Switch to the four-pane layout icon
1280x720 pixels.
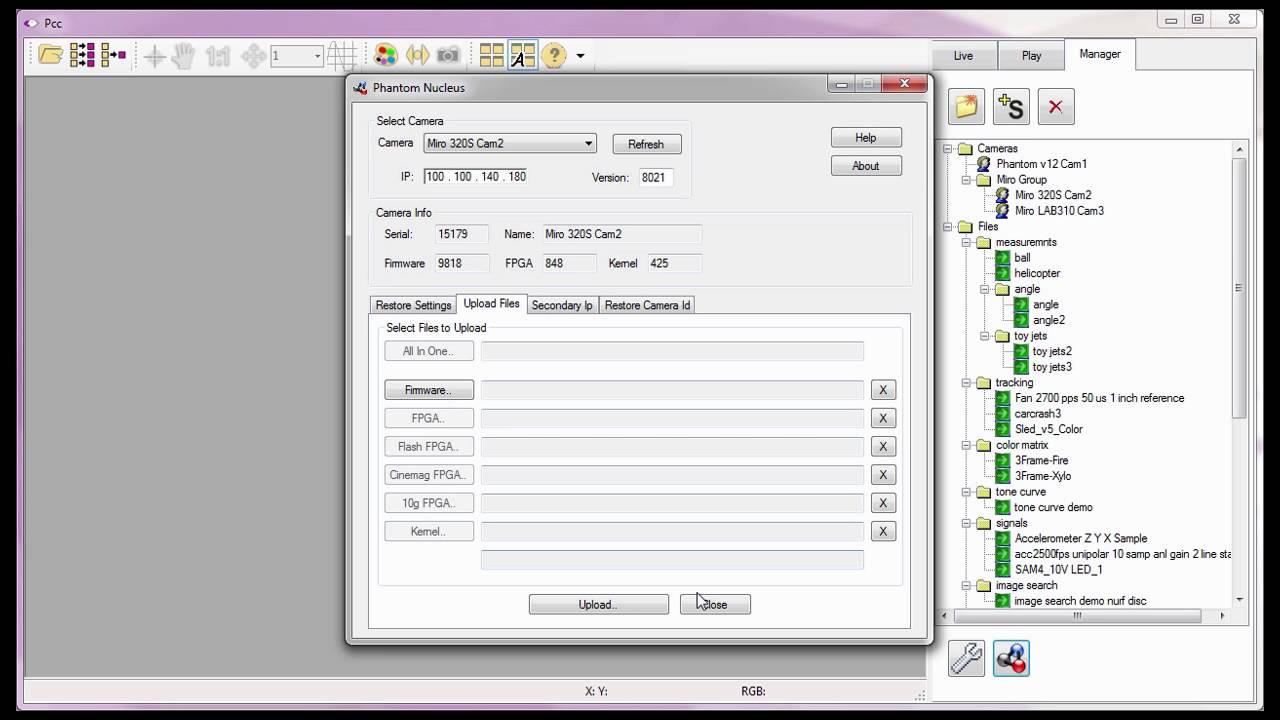coord(491,56)
